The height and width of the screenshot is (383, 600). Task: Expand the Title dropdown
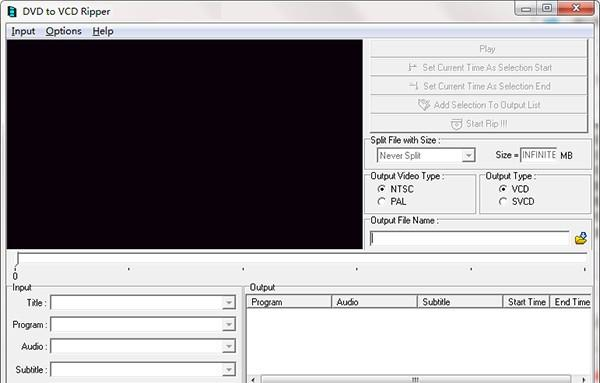tap(228, 303)
